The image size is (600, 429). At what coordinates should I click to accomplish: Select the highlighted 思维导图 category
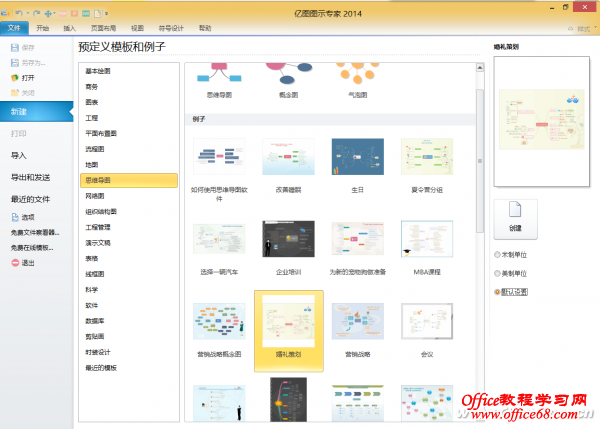[x=129, y=180]
